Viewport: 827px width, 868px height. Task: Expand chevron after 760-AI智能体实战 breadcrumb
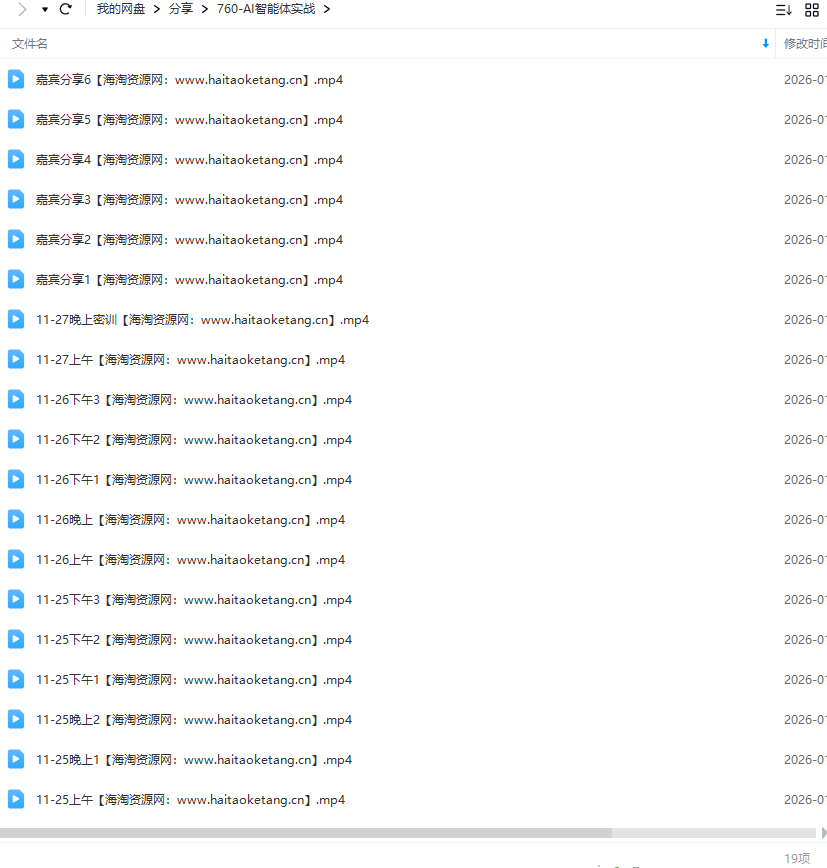point(327,9)
